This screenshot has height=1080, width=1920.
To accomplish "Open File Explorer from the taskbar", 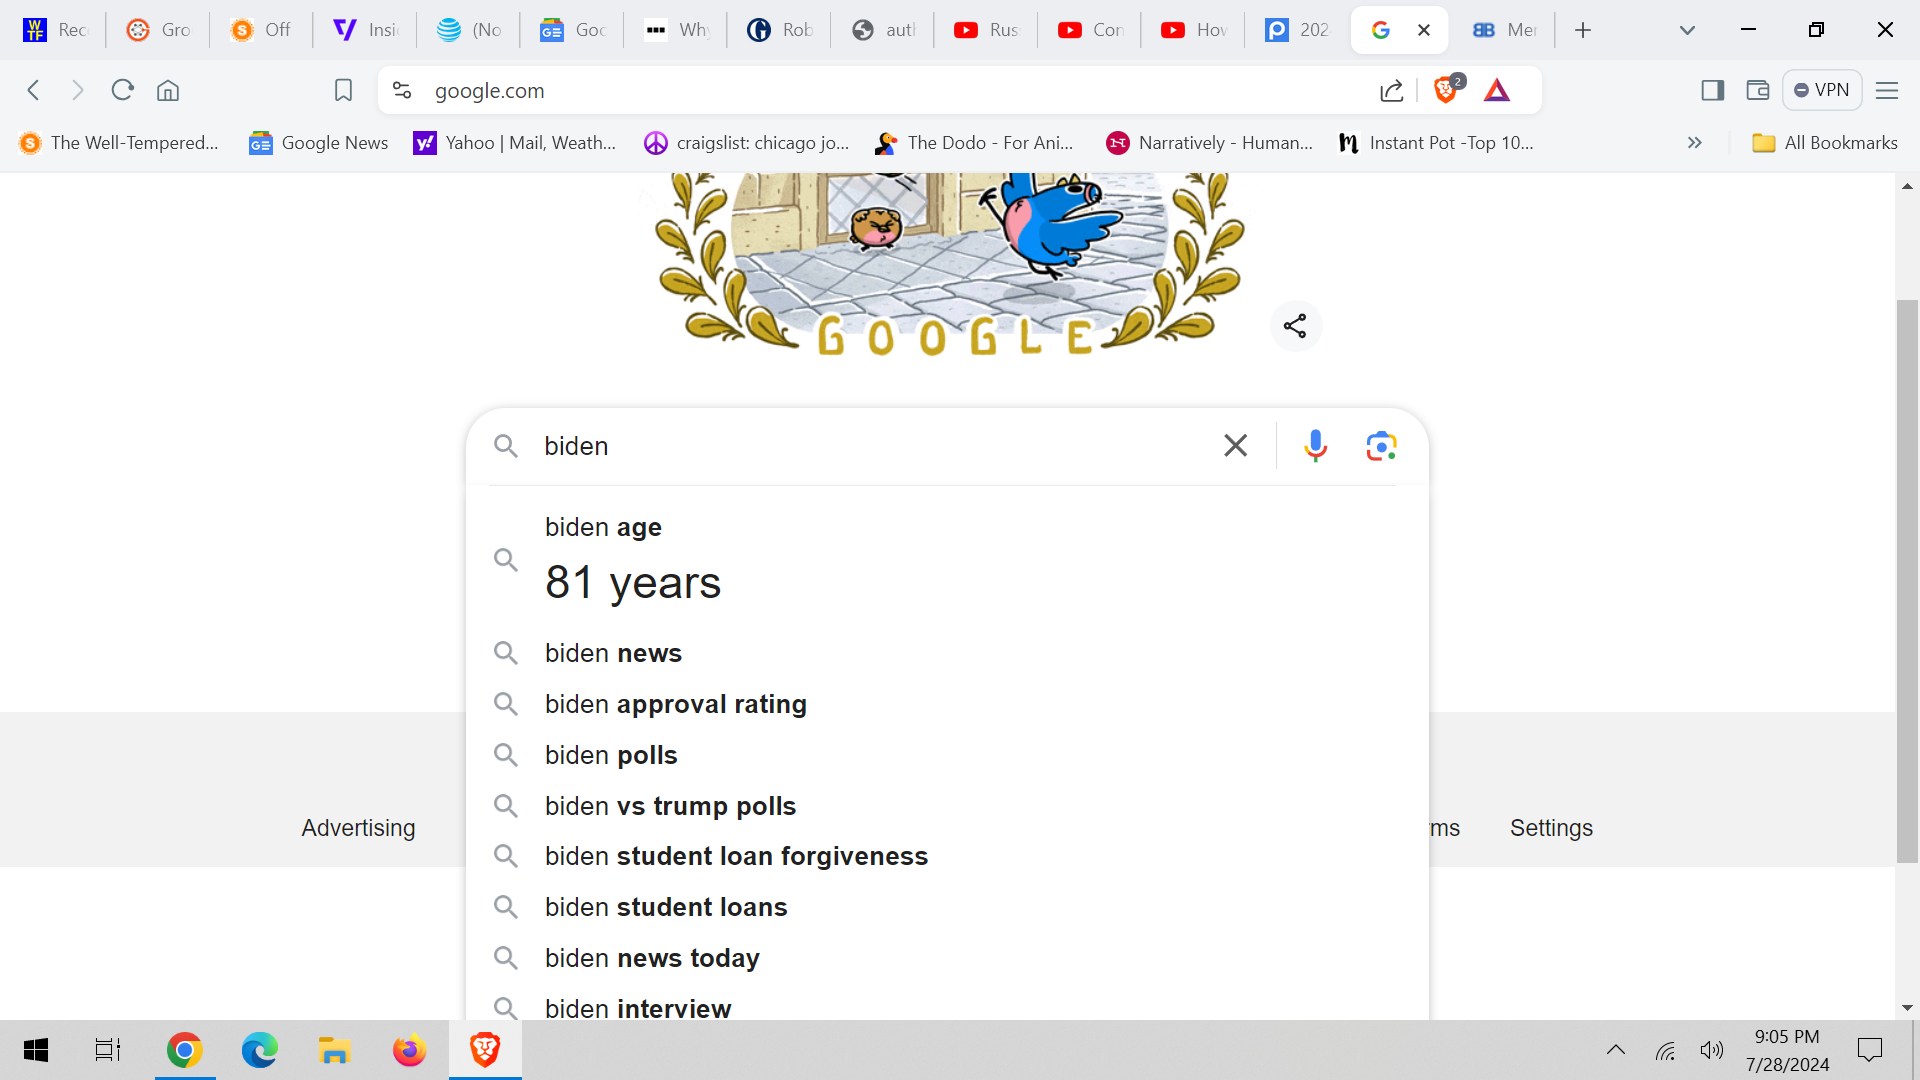I will [x=334, y=1050].
